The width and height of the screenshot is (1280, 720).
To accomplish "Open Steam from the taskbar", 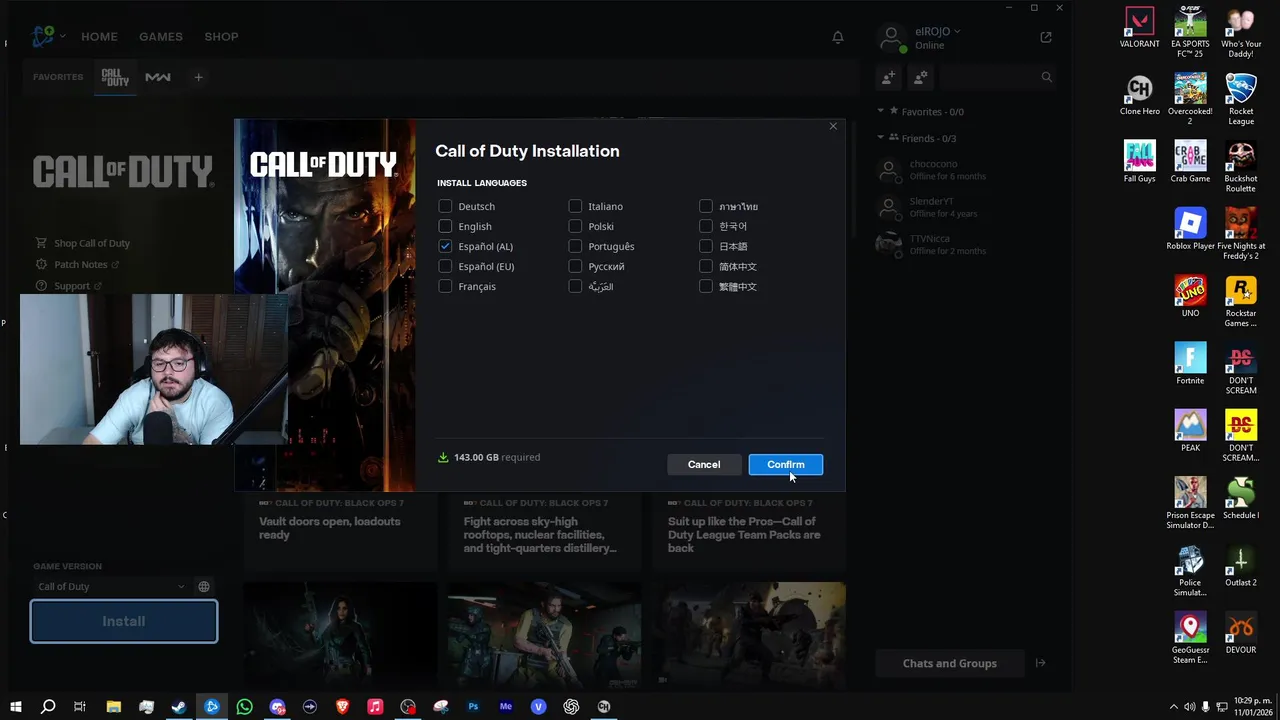I will click(179, 707).
